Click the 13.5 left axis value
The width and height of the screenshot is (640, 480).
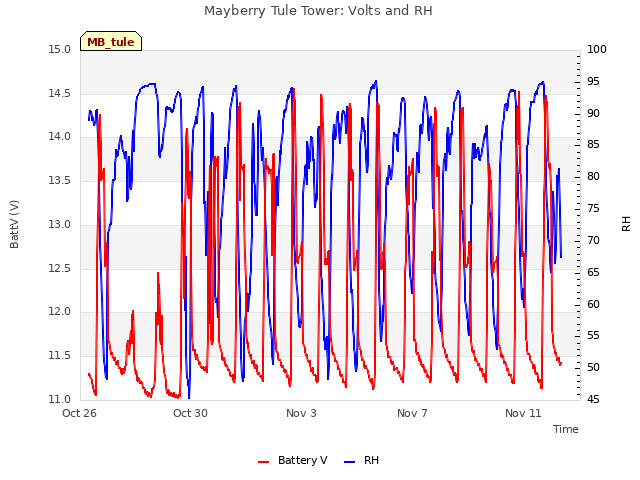(x=60, y=180)
